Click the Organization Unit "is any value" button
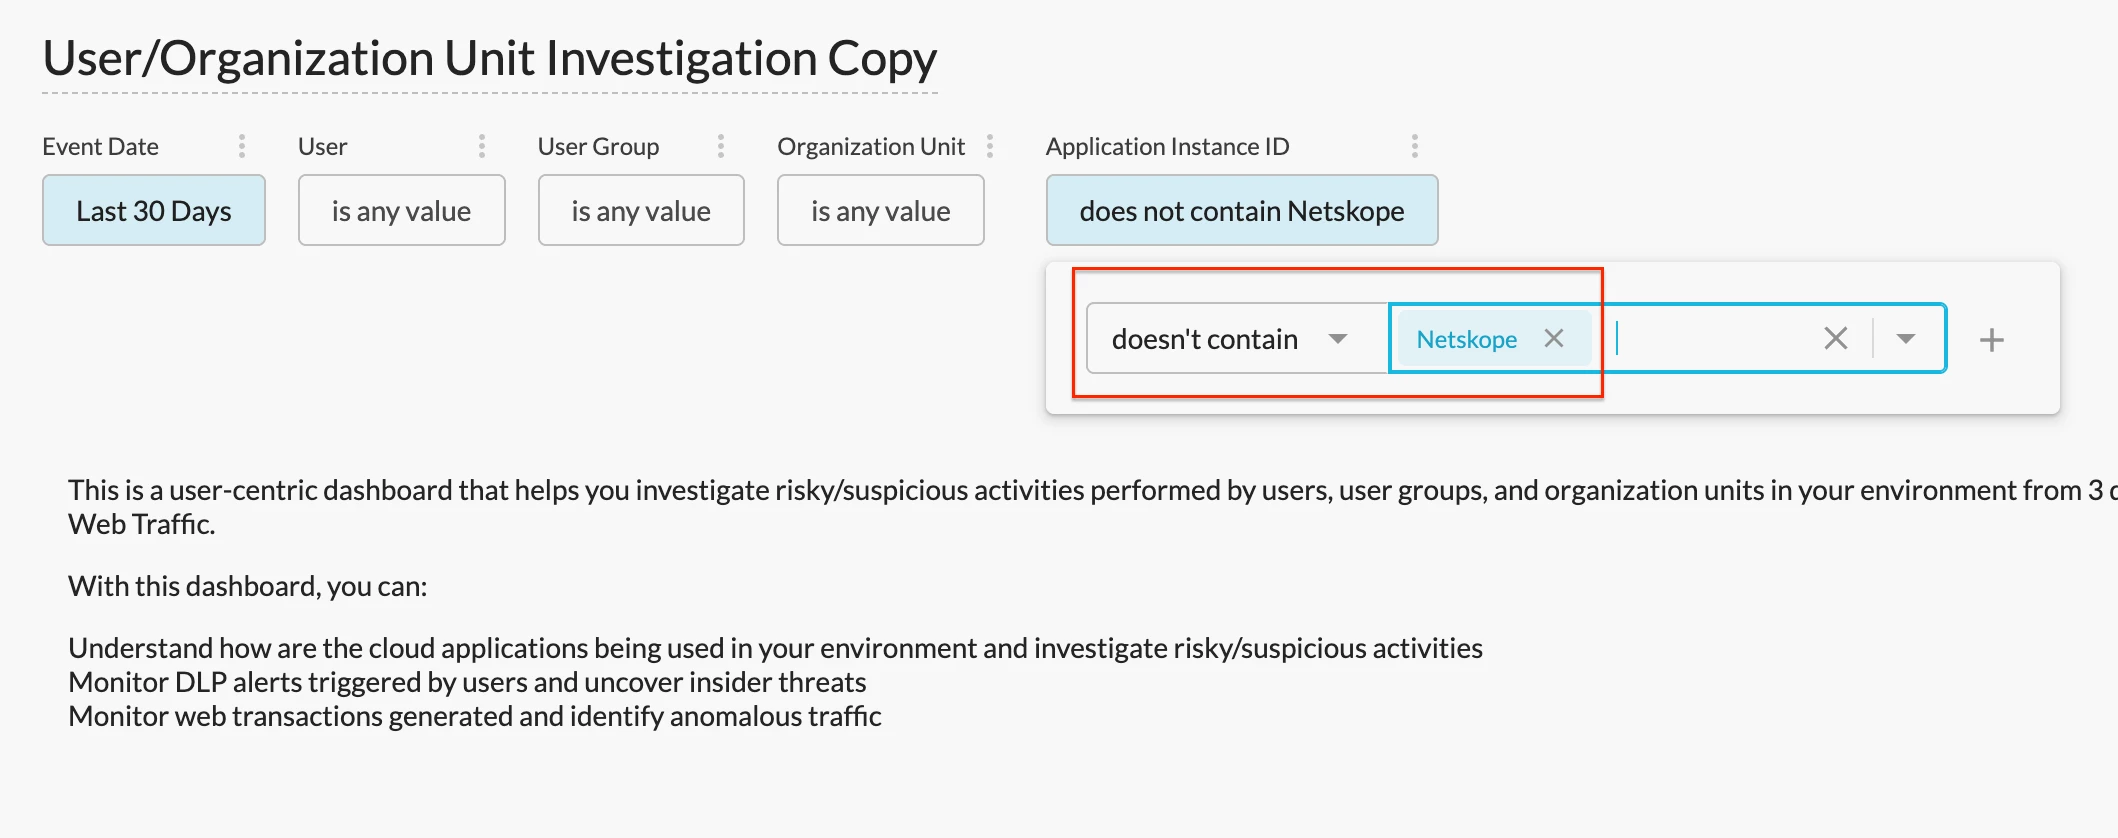Screen dimensions: 2118x838 pyautogui.click(x=881, y=211)
